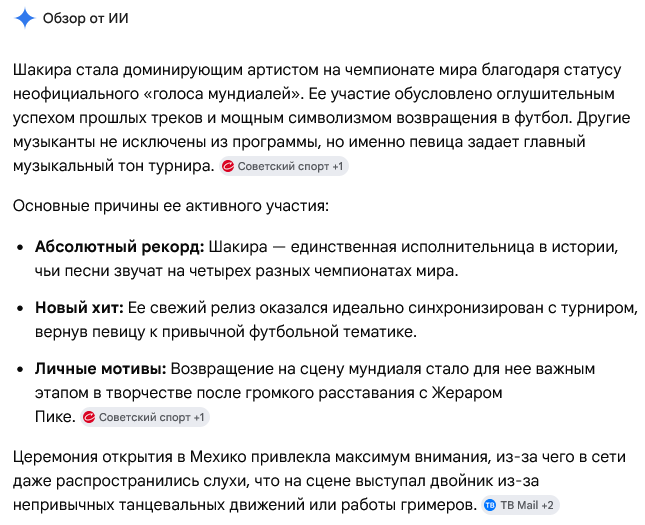Click the bold 'Личные мотивы:' label
The height and width of the screenshot is (525, 645).
pyautogui.click(x=101, y=369)
